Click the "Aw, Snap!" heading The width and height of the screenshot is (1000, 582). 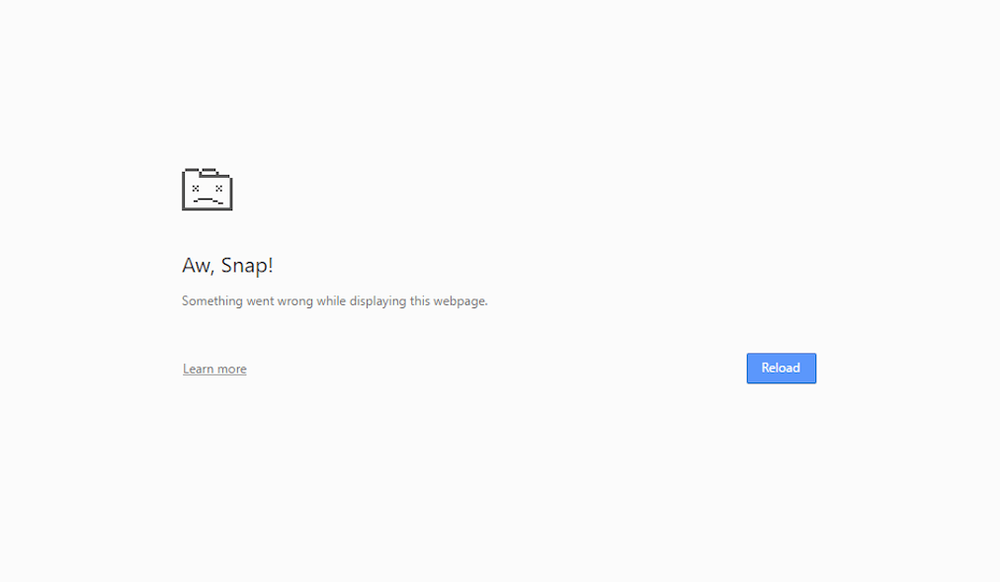pos(228,265)
